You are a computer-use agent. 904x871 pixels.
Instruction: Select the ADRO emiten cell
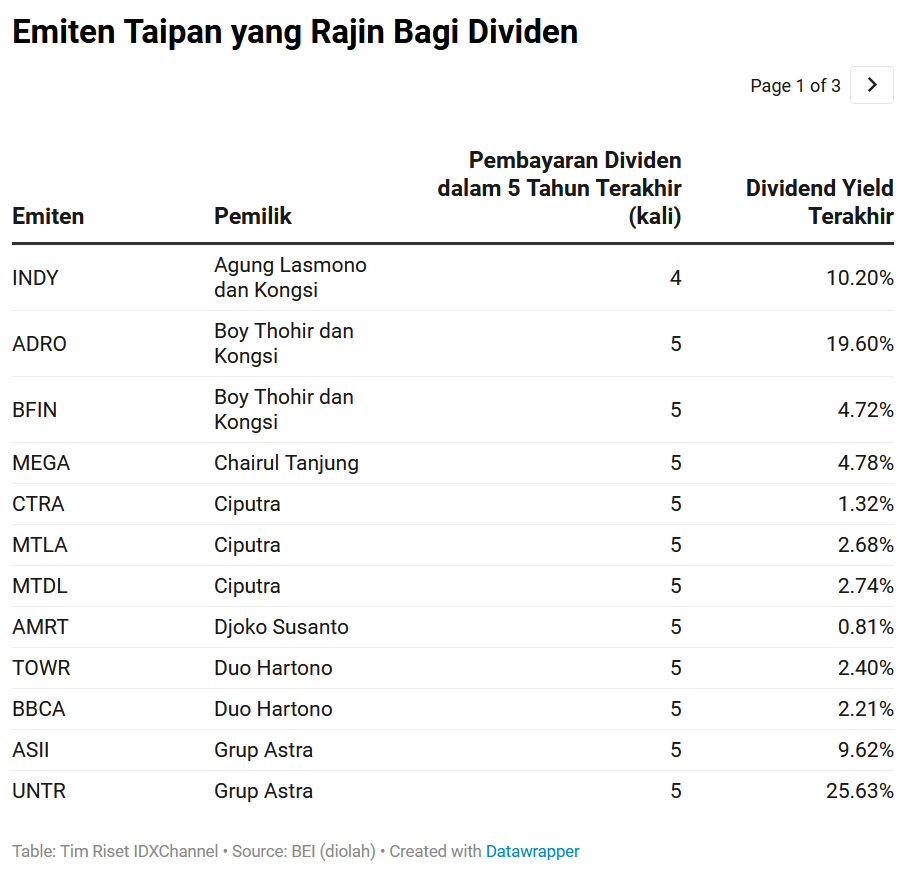click(x=39, y=344)
